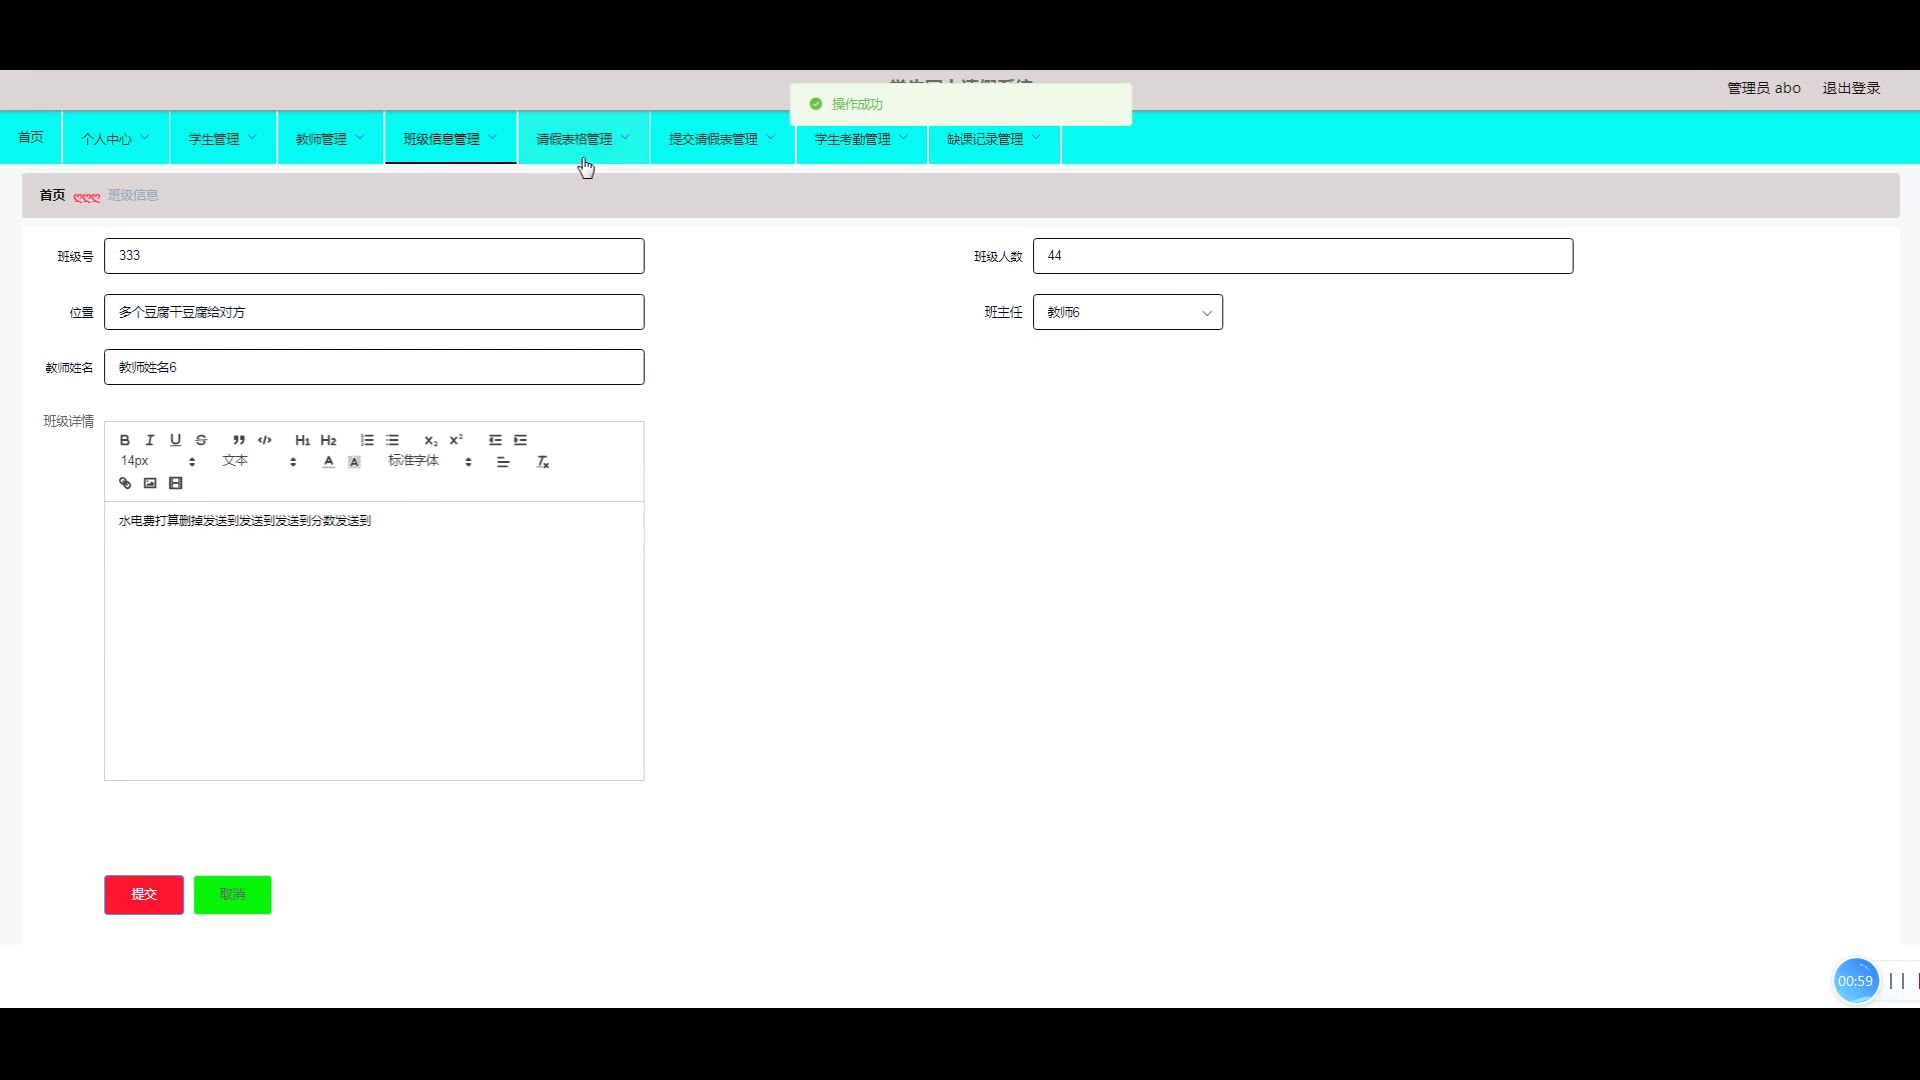Click the green 取消 cancel button
This screenshot has height=1080, width=1920.
232,894
